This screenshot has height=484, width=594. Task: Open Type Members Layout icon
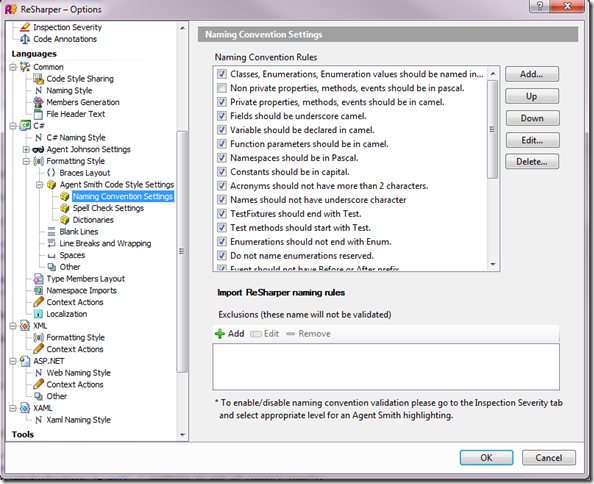point(38,279)
